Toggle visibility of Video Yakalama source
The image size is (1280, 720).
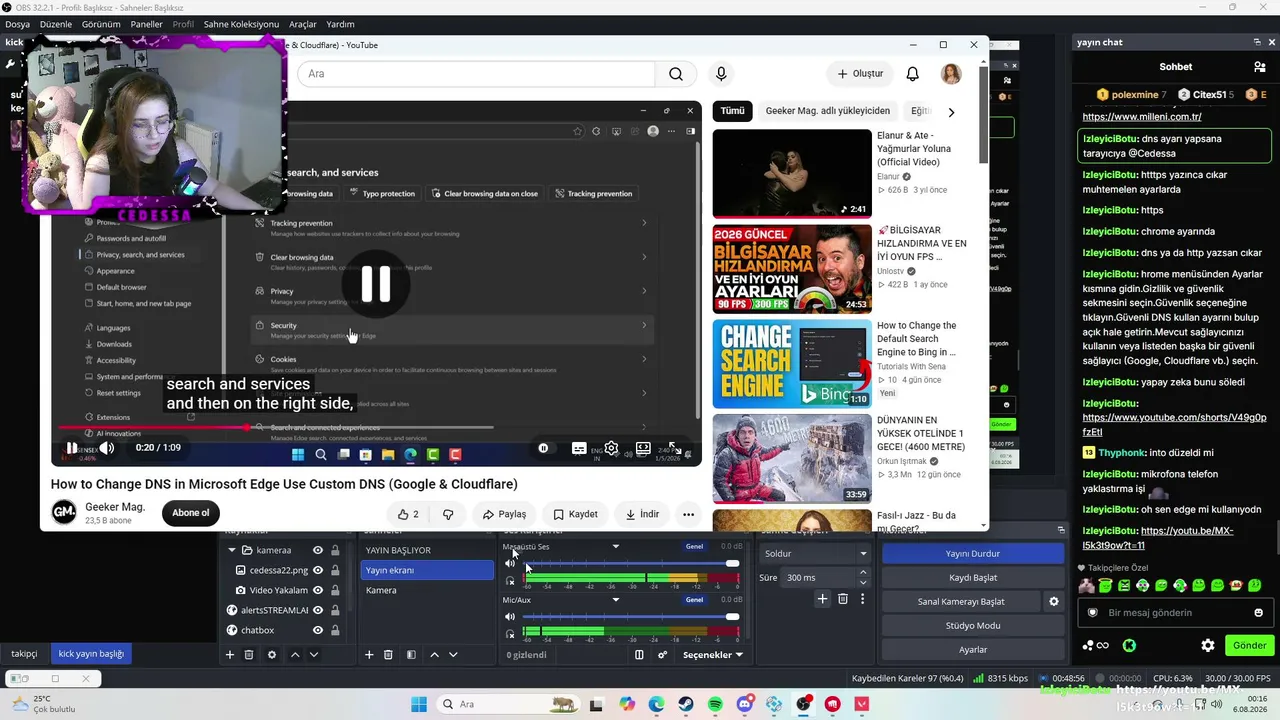pyautogui.click(x=318, y=590)
